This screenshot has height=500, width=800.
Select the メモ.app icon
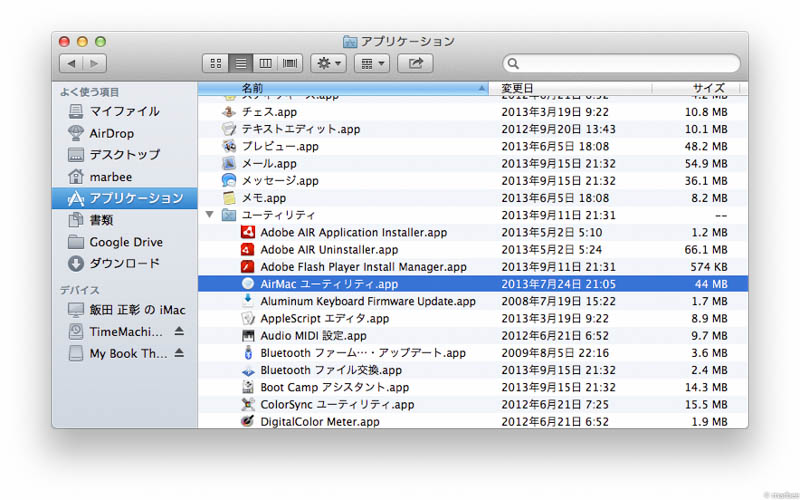[229, 197]
